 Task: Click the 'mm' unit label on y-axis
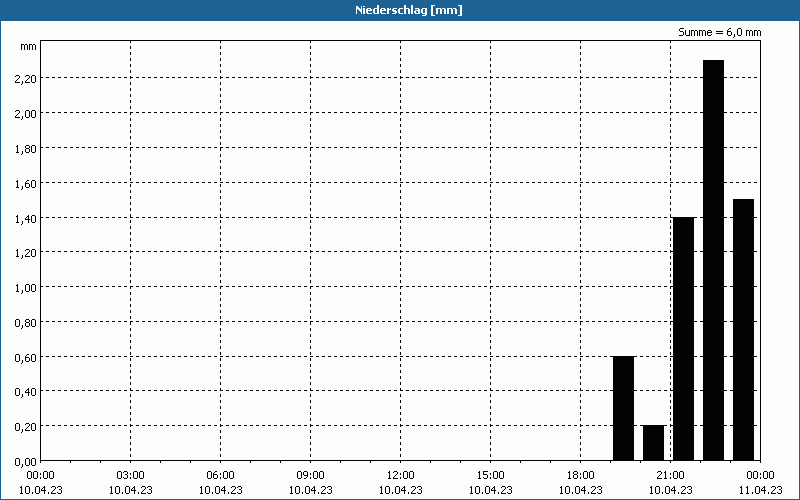(29, 46)
